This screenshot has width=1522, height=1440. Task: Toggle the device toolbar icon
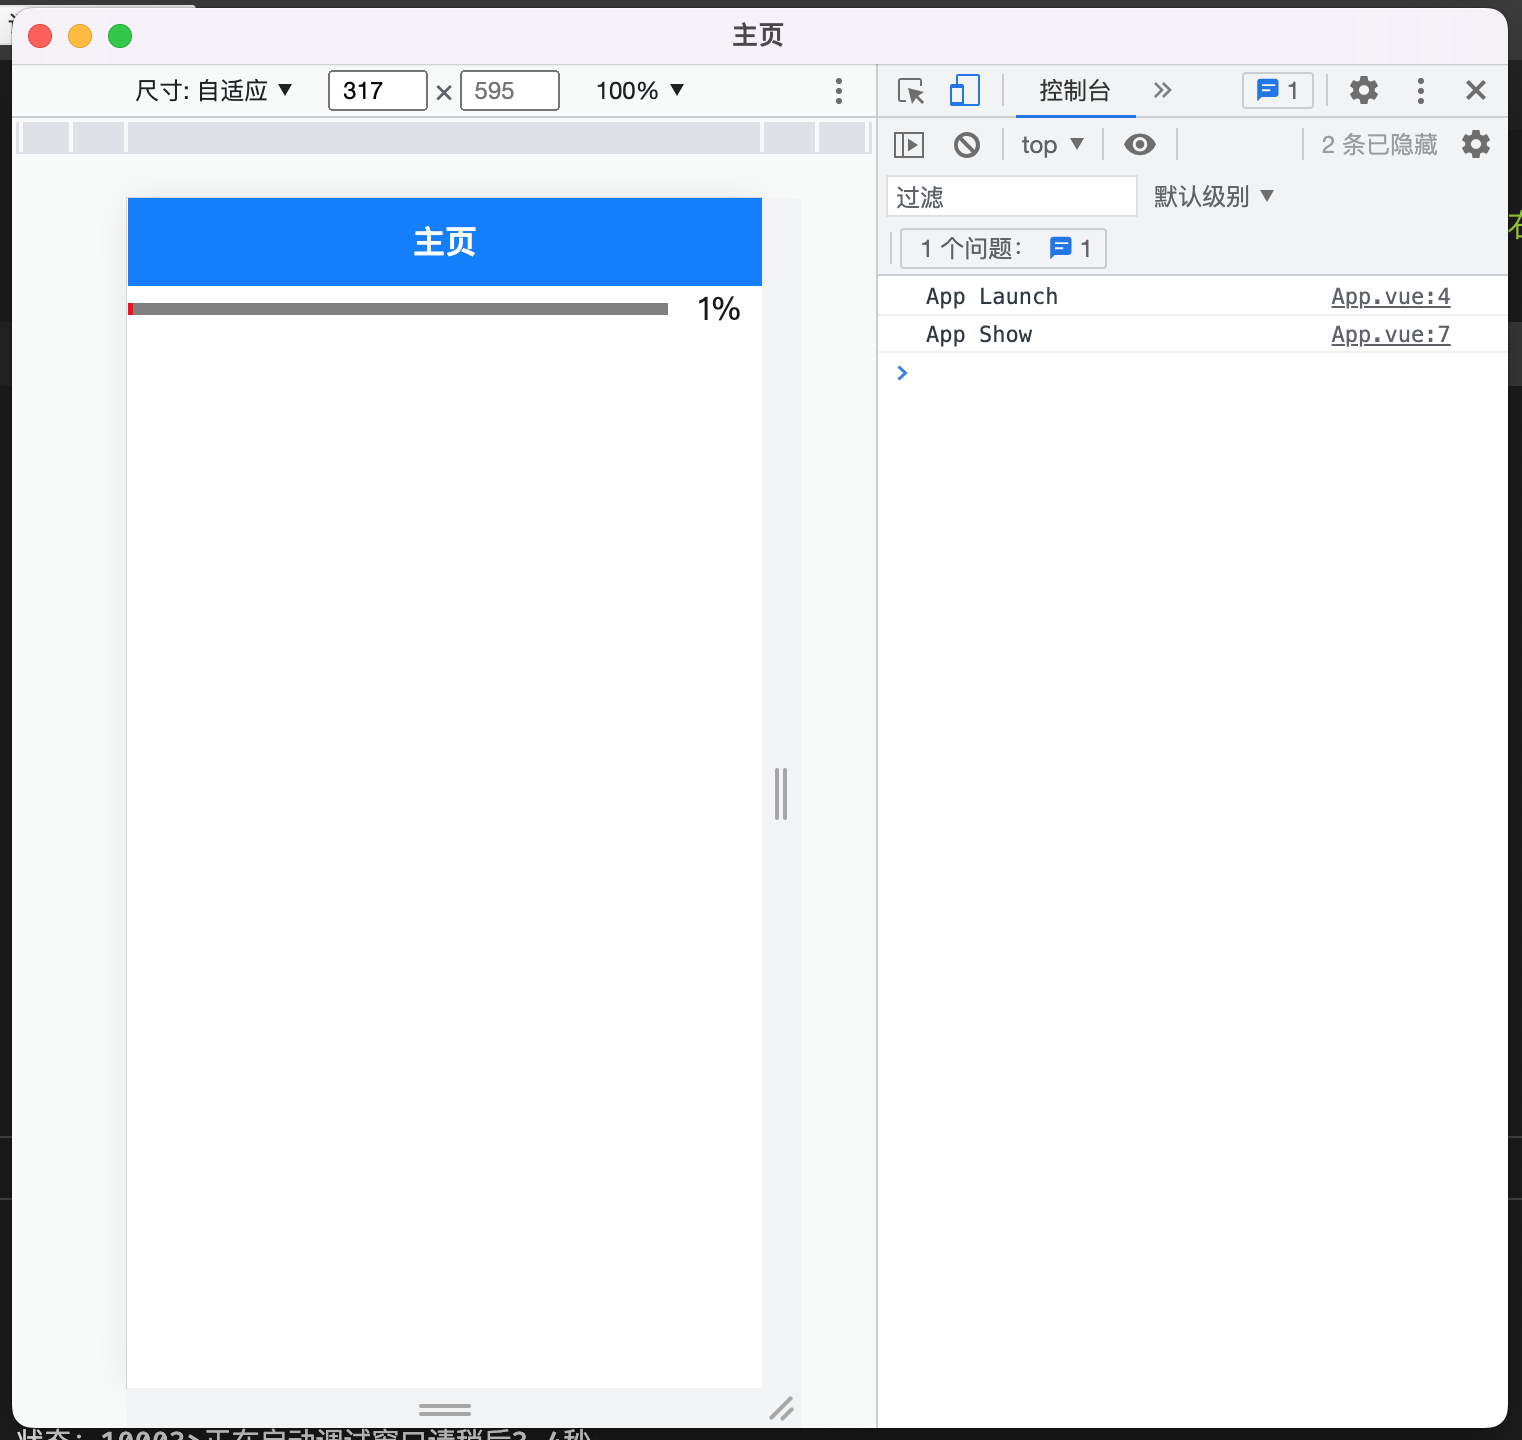click(964, 91)
